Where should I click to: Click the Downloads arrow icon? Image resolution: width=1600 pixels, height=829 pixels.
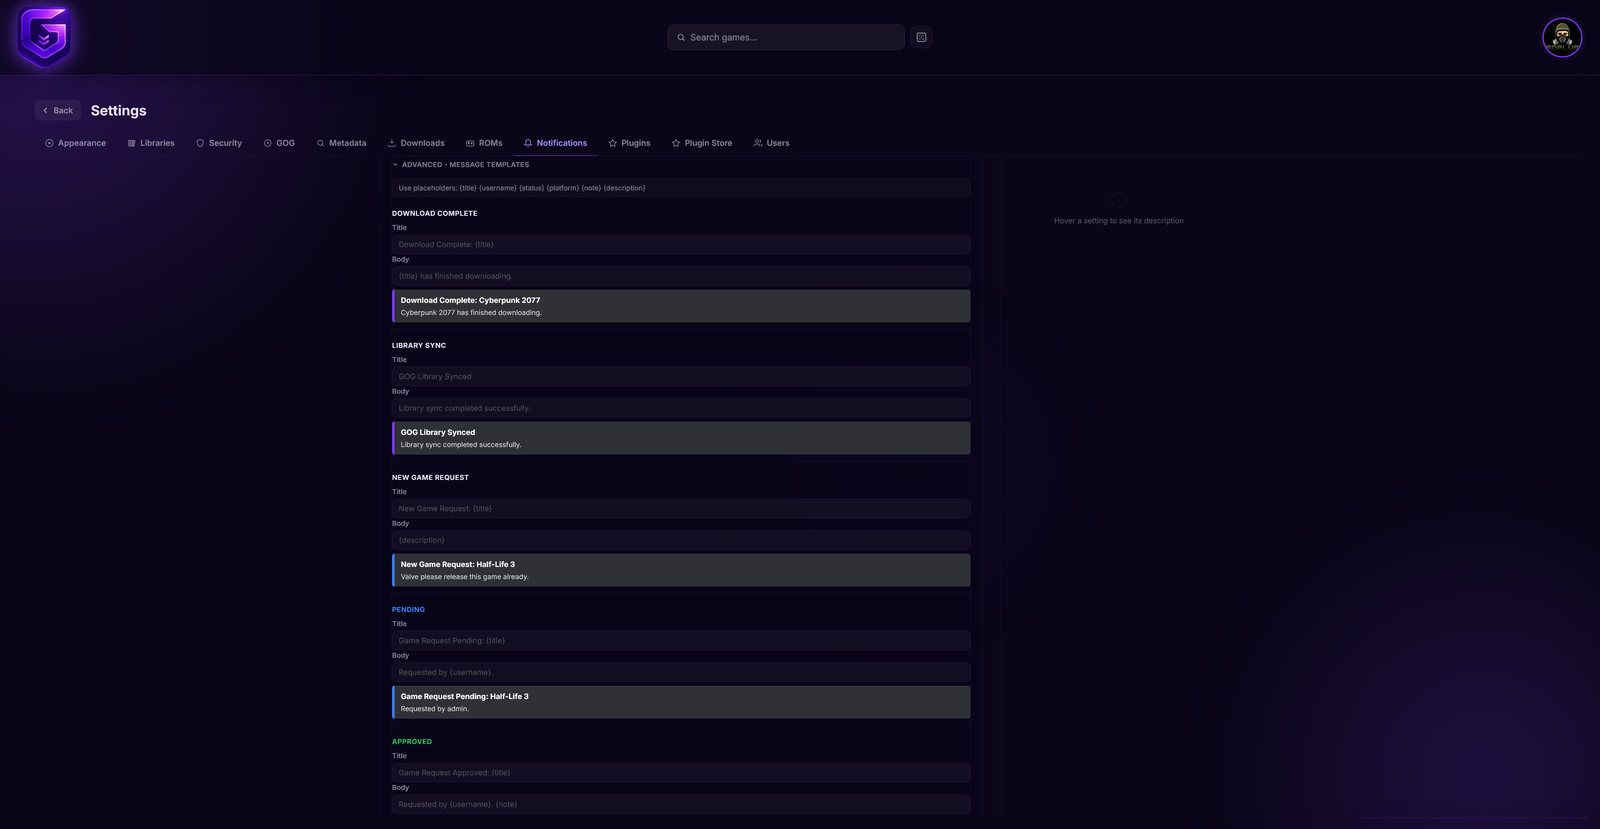[x=392, y=143]
